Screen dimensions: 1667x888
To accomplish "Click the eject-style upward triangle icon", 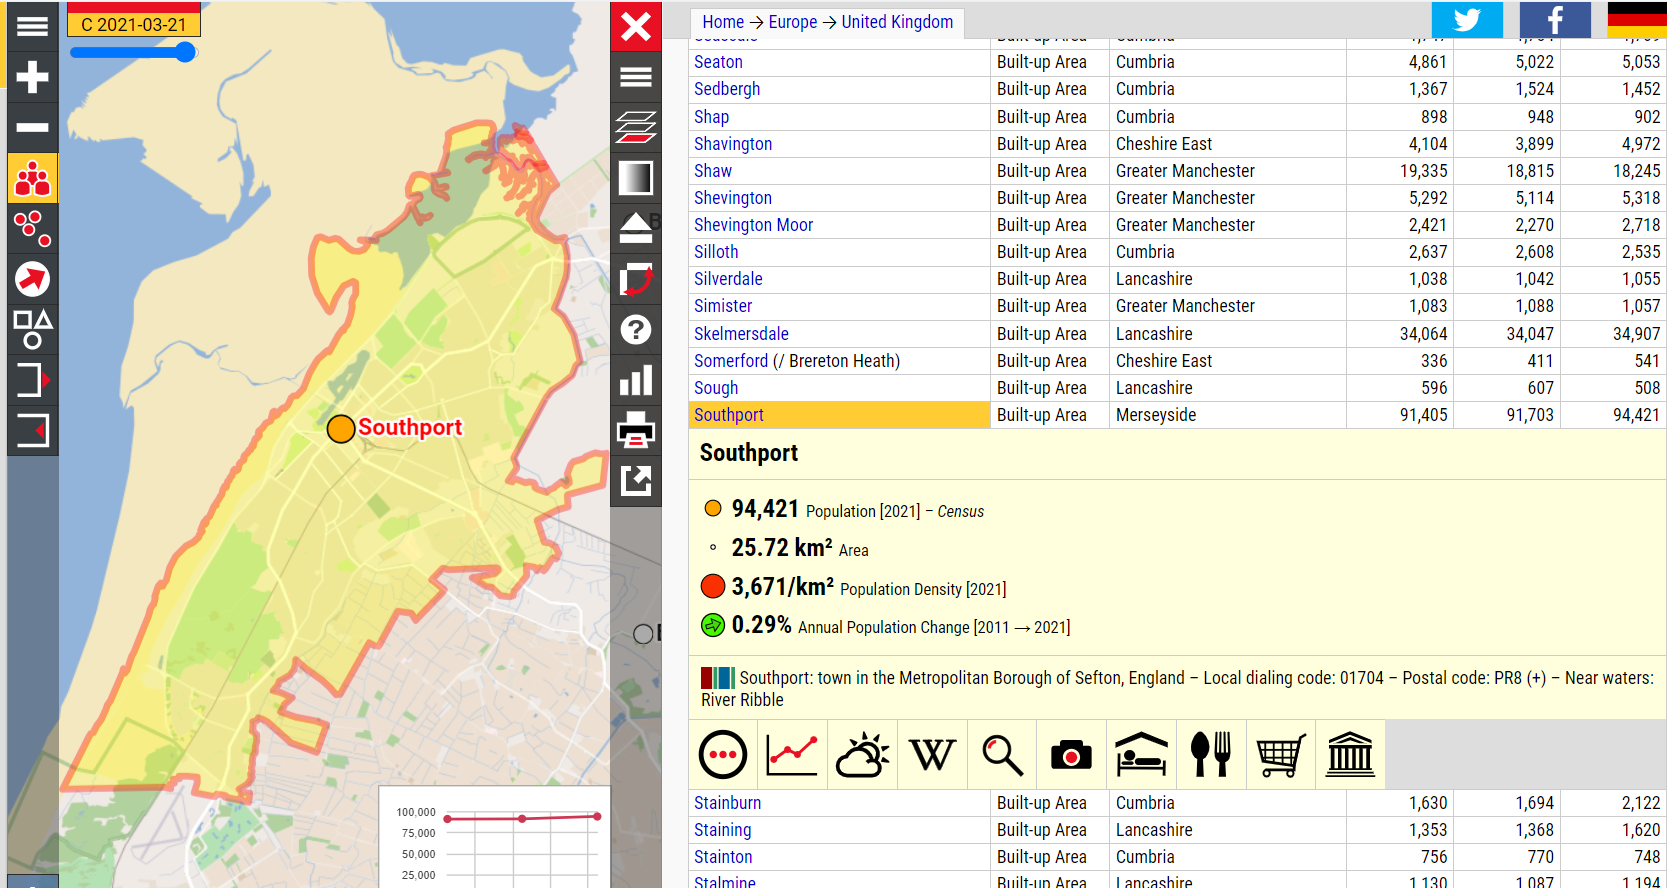I will [636, 228].
